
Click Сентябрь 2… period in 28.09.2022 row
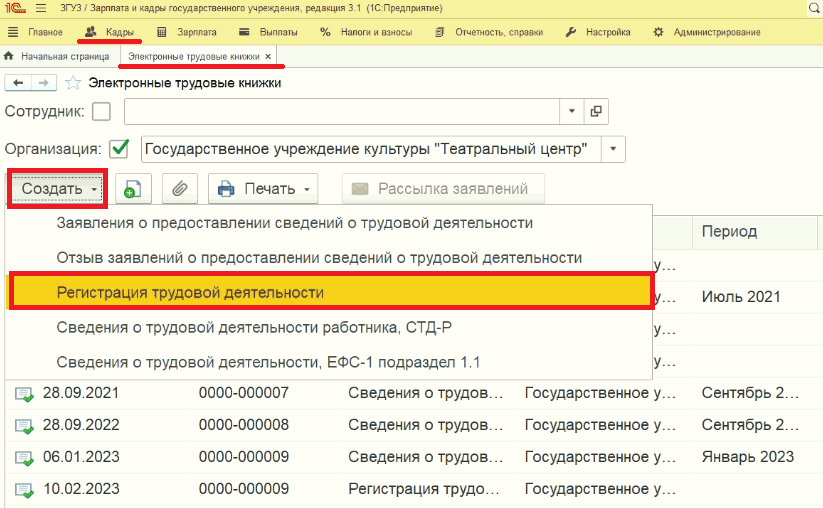click(751, 425)
